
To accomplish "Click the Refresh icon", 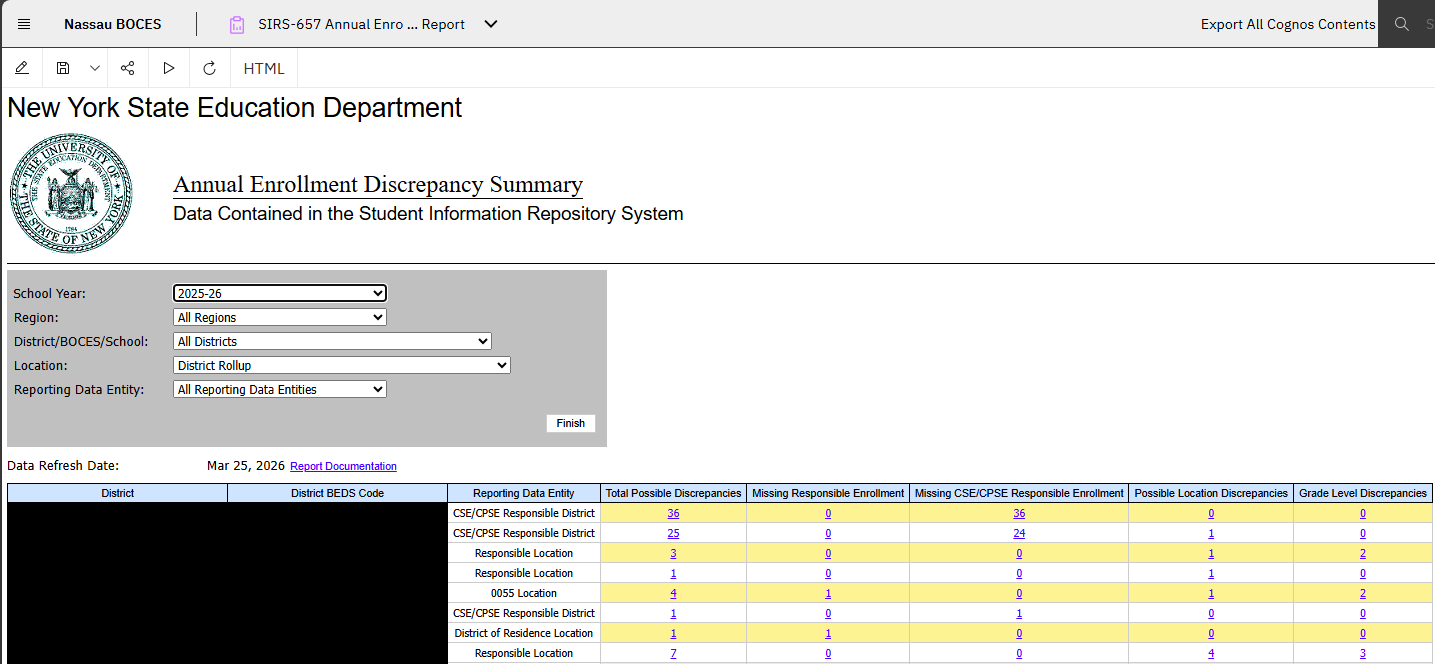I will click(x=209, y=68).
